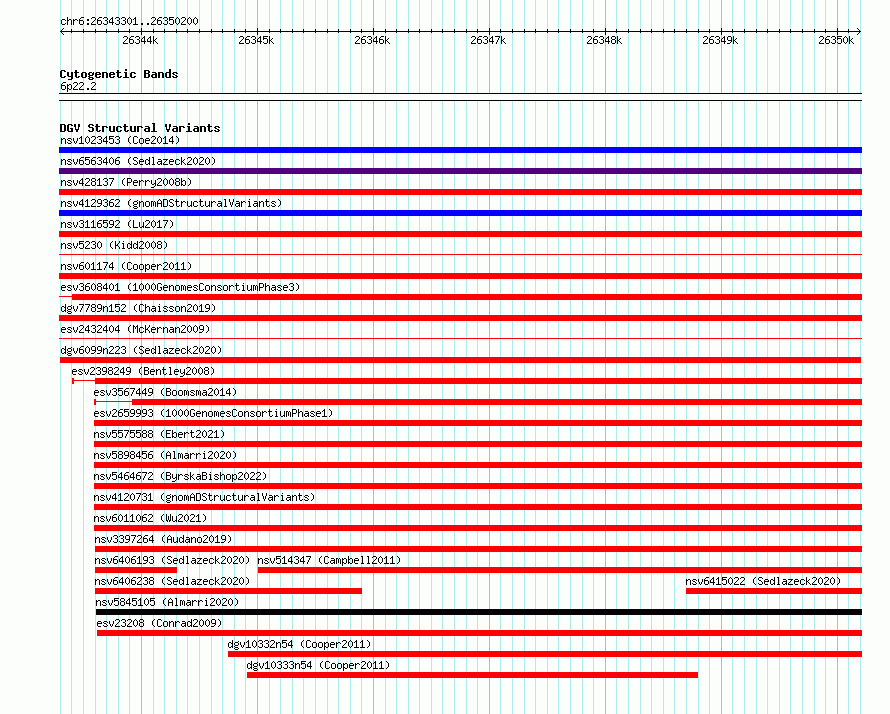Open nsv6011062 (Wu2021) label
Viewport: 890px width, 714px height.
150,518
